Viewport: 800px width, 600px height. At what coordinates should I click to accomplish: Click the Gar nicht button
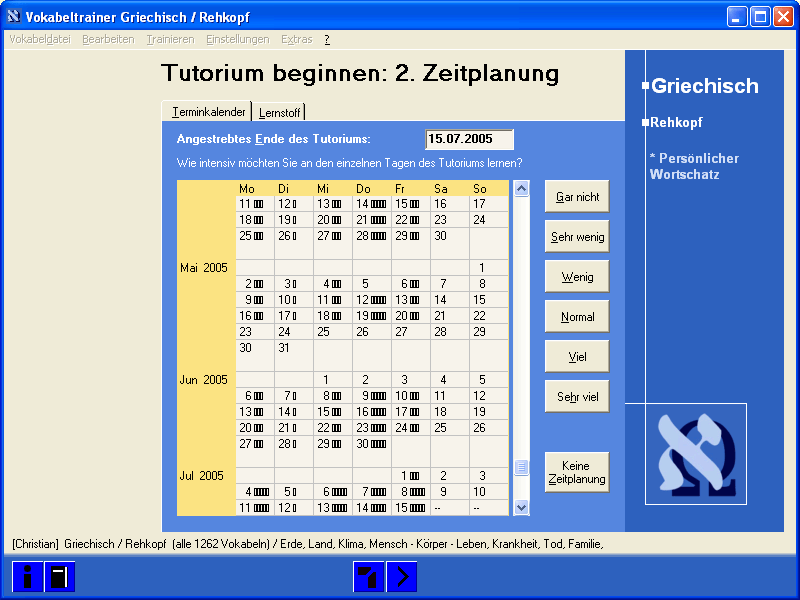[577, 196]
